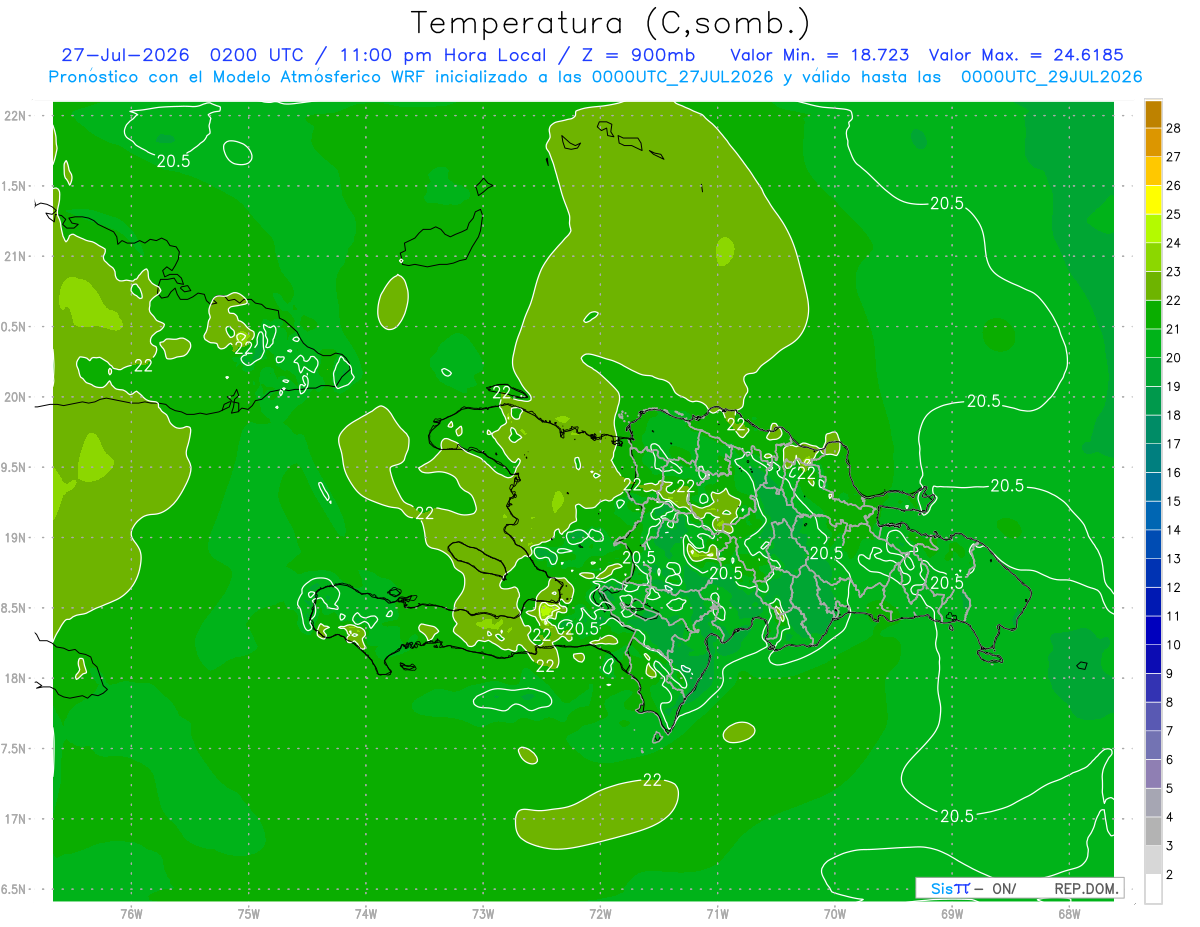The height and width of the screenshot is (927, 1200).
Task: Click latitude axis label '7.5N'
Action: [16, 749]
